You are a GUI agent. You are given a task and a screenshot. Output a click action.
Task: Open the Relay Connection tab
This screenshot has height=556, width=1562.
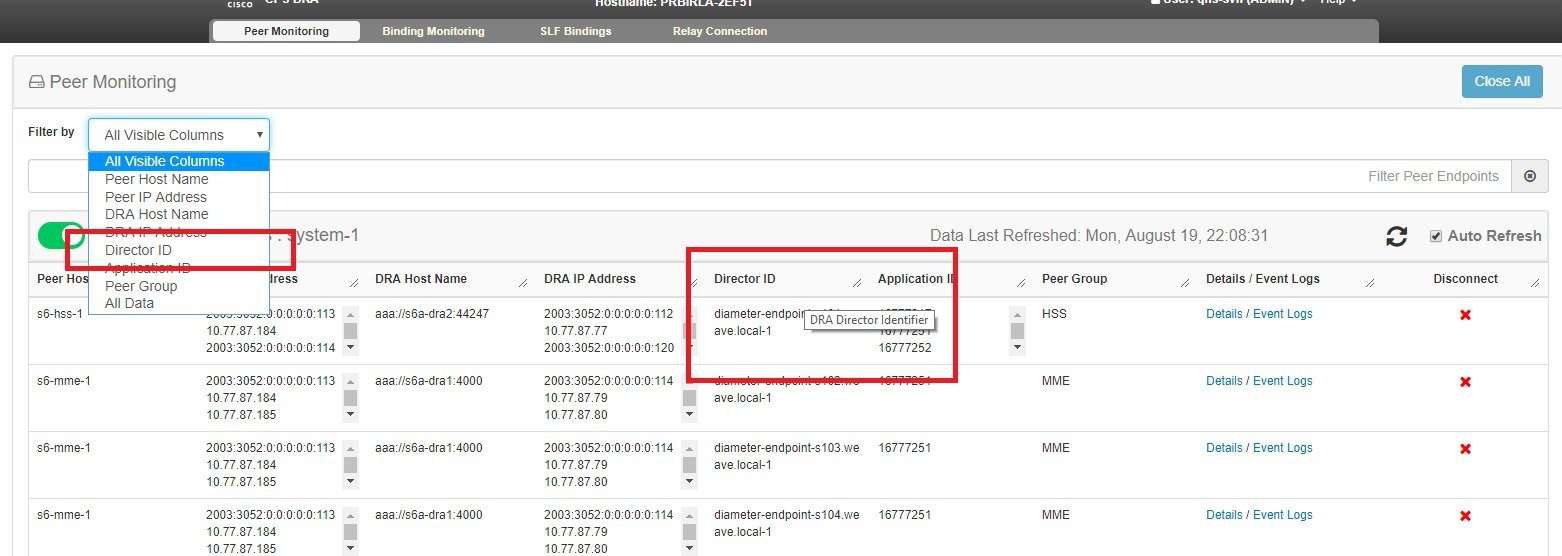[x=720, y=31]
